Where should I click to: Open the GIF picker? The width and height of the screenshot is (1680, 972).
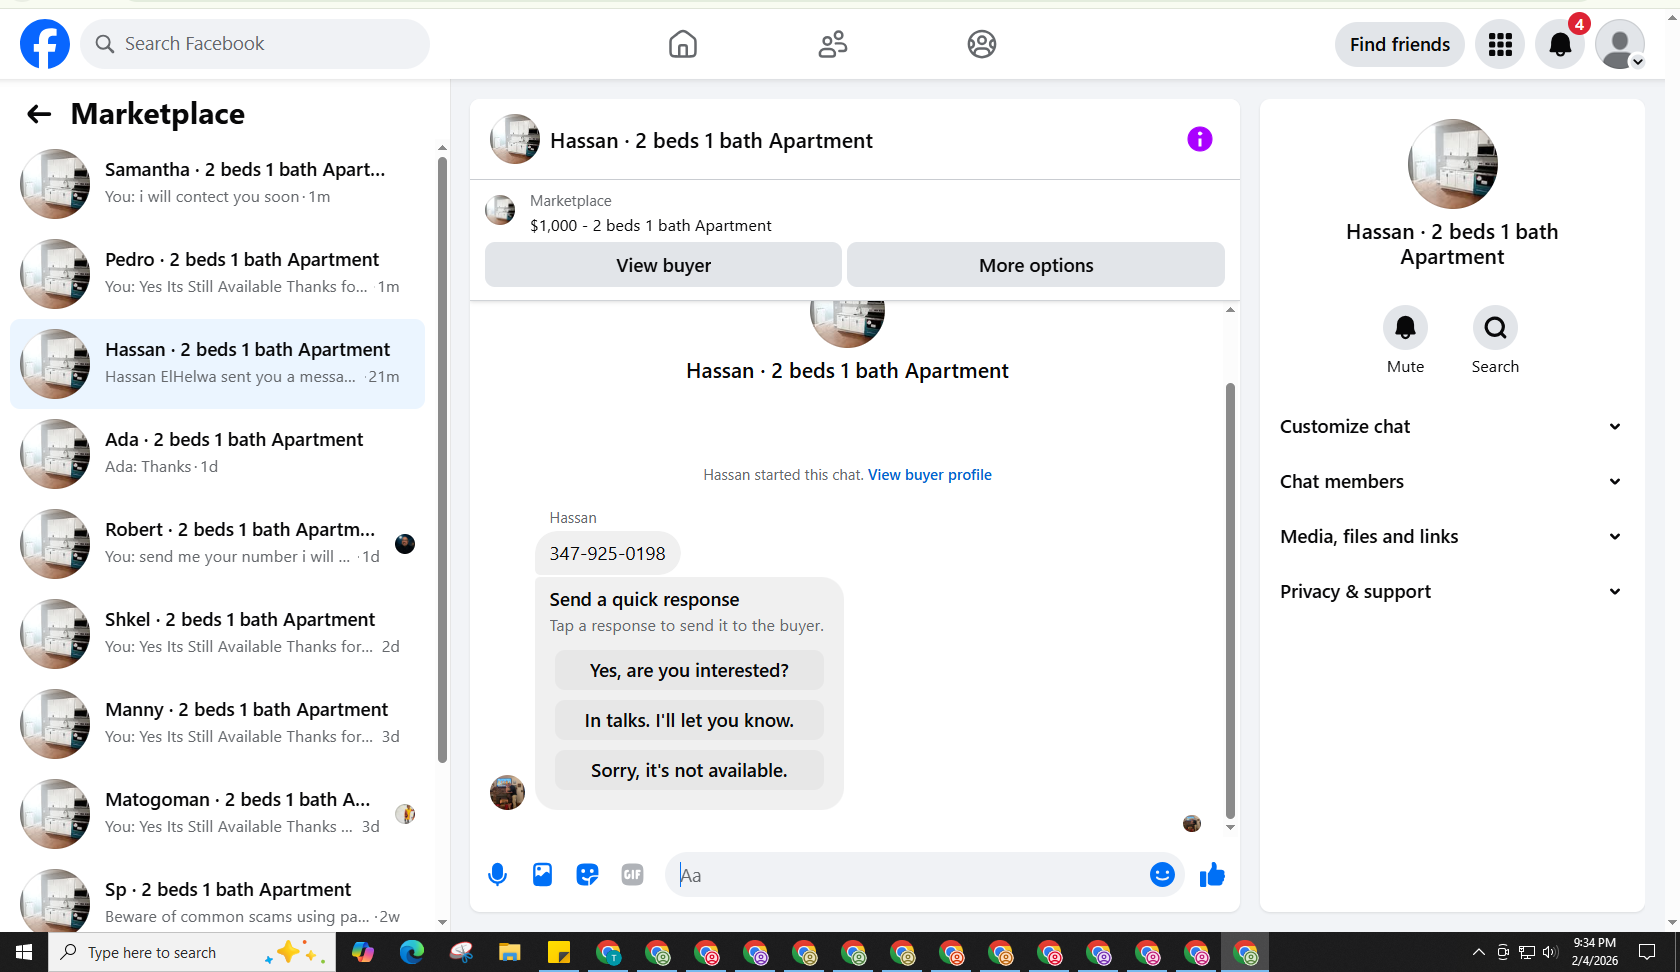point(632,875)
